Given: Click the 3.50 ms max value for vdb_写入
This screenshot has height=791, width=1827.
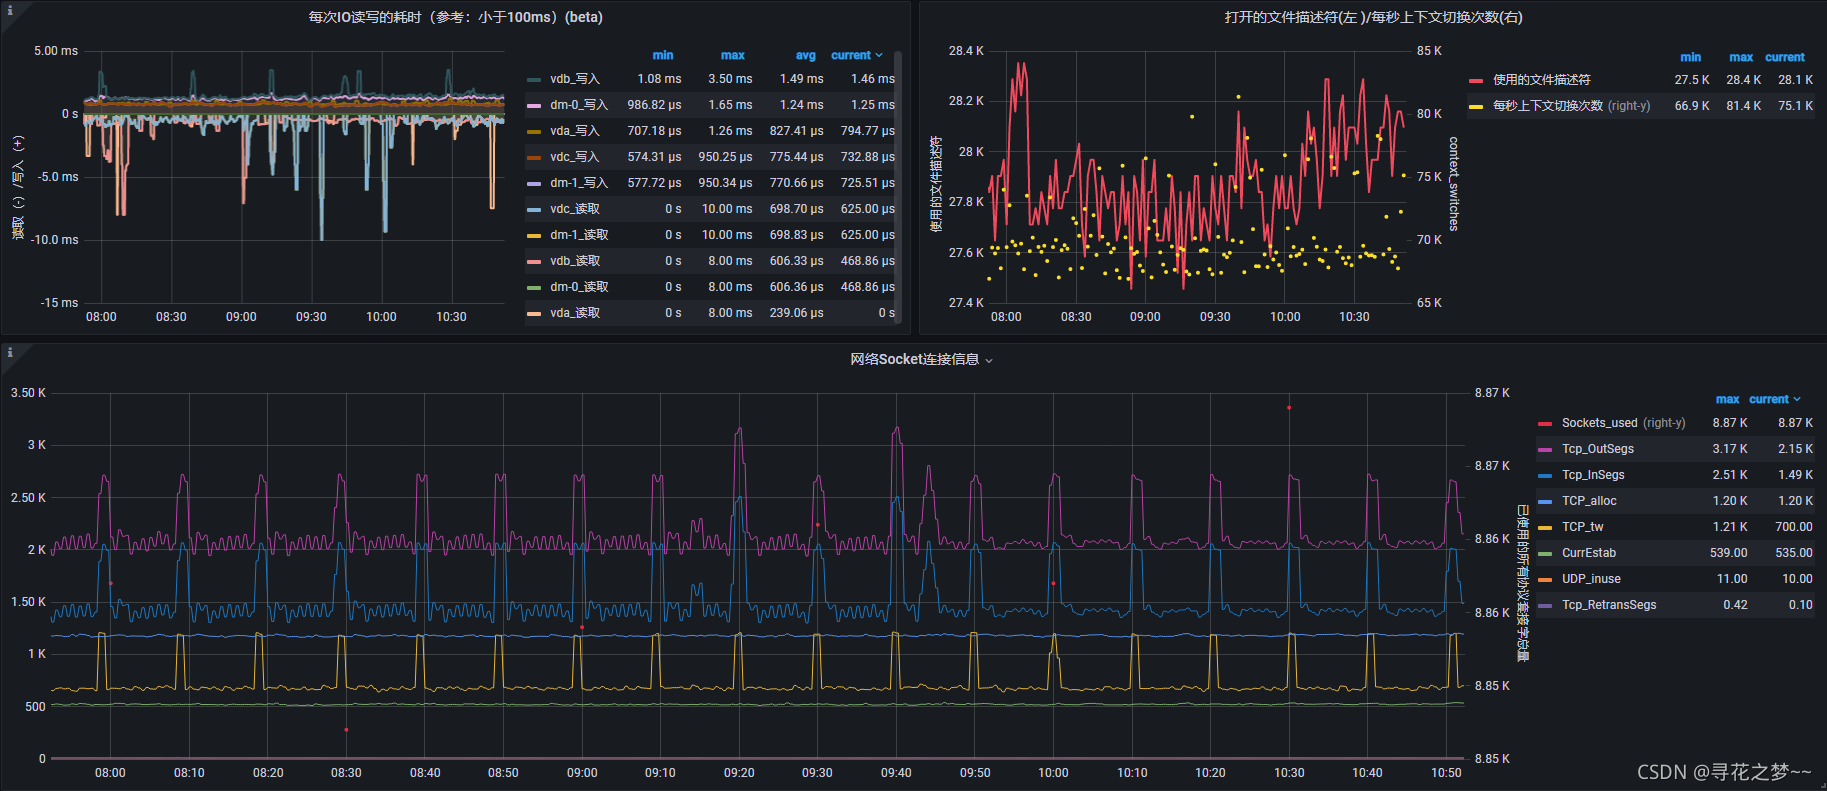Looking at the screenshot, I should [730, 79].
